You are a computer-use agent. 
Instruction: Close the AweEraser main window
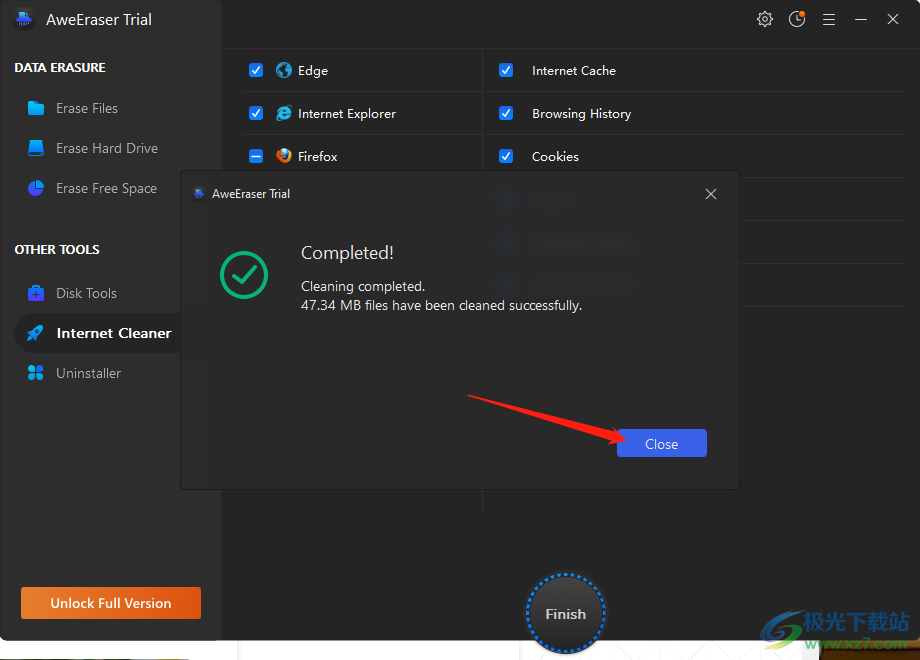pyautogui.click(x=893, y=19)
